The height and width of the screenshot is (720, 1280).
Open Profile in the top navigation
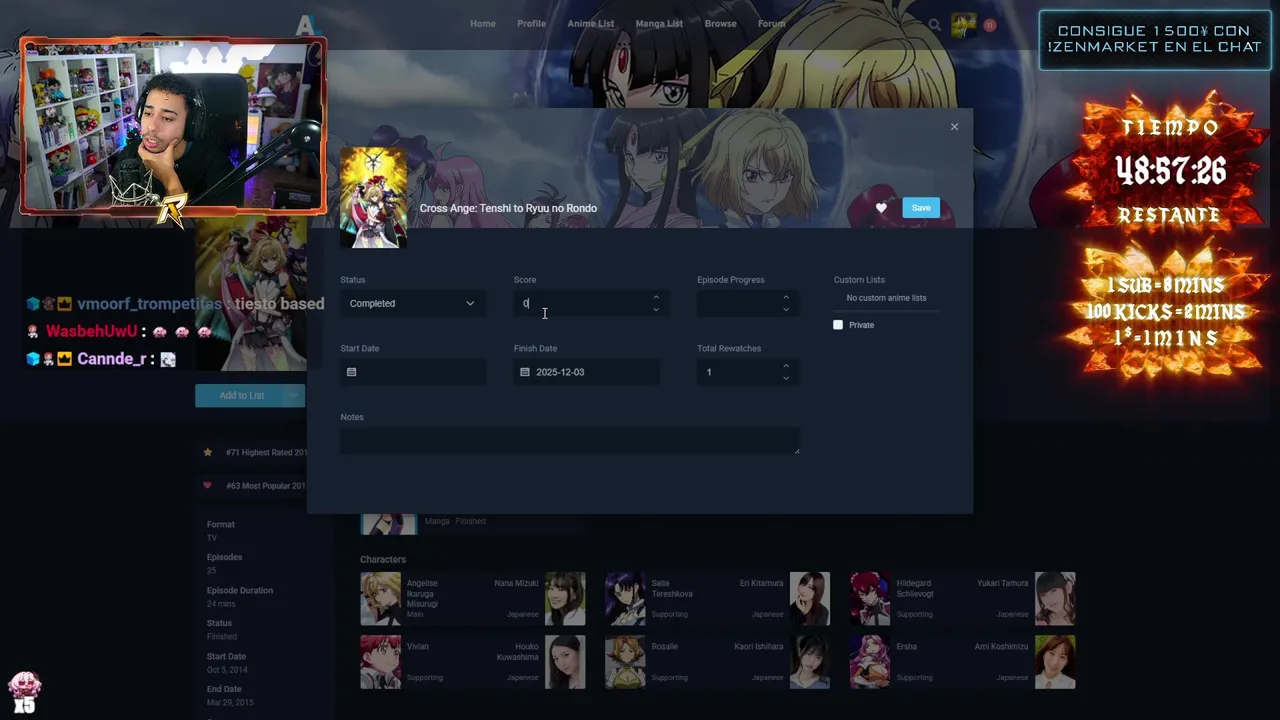click(531, 24)
